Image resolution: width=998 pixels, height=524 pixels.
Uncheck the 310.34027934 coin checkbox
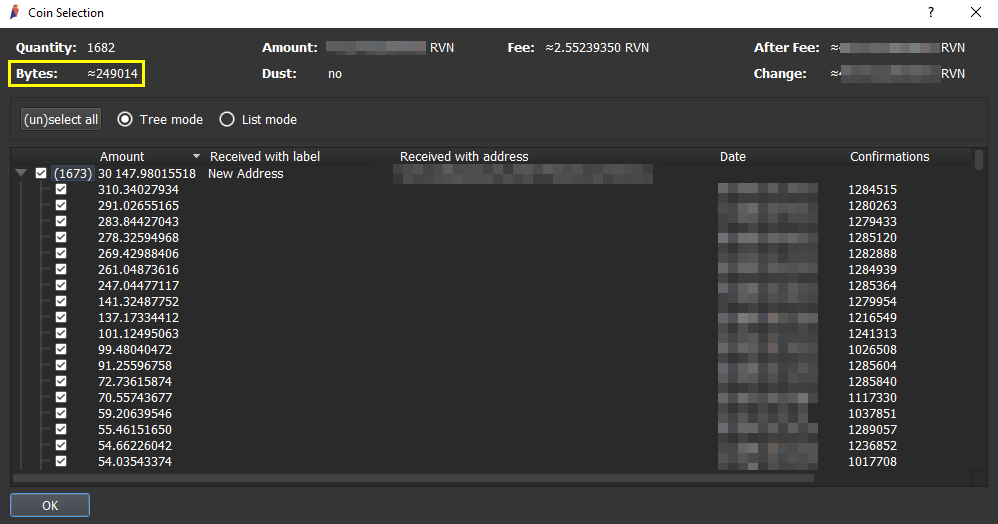[x=61, y=189]
